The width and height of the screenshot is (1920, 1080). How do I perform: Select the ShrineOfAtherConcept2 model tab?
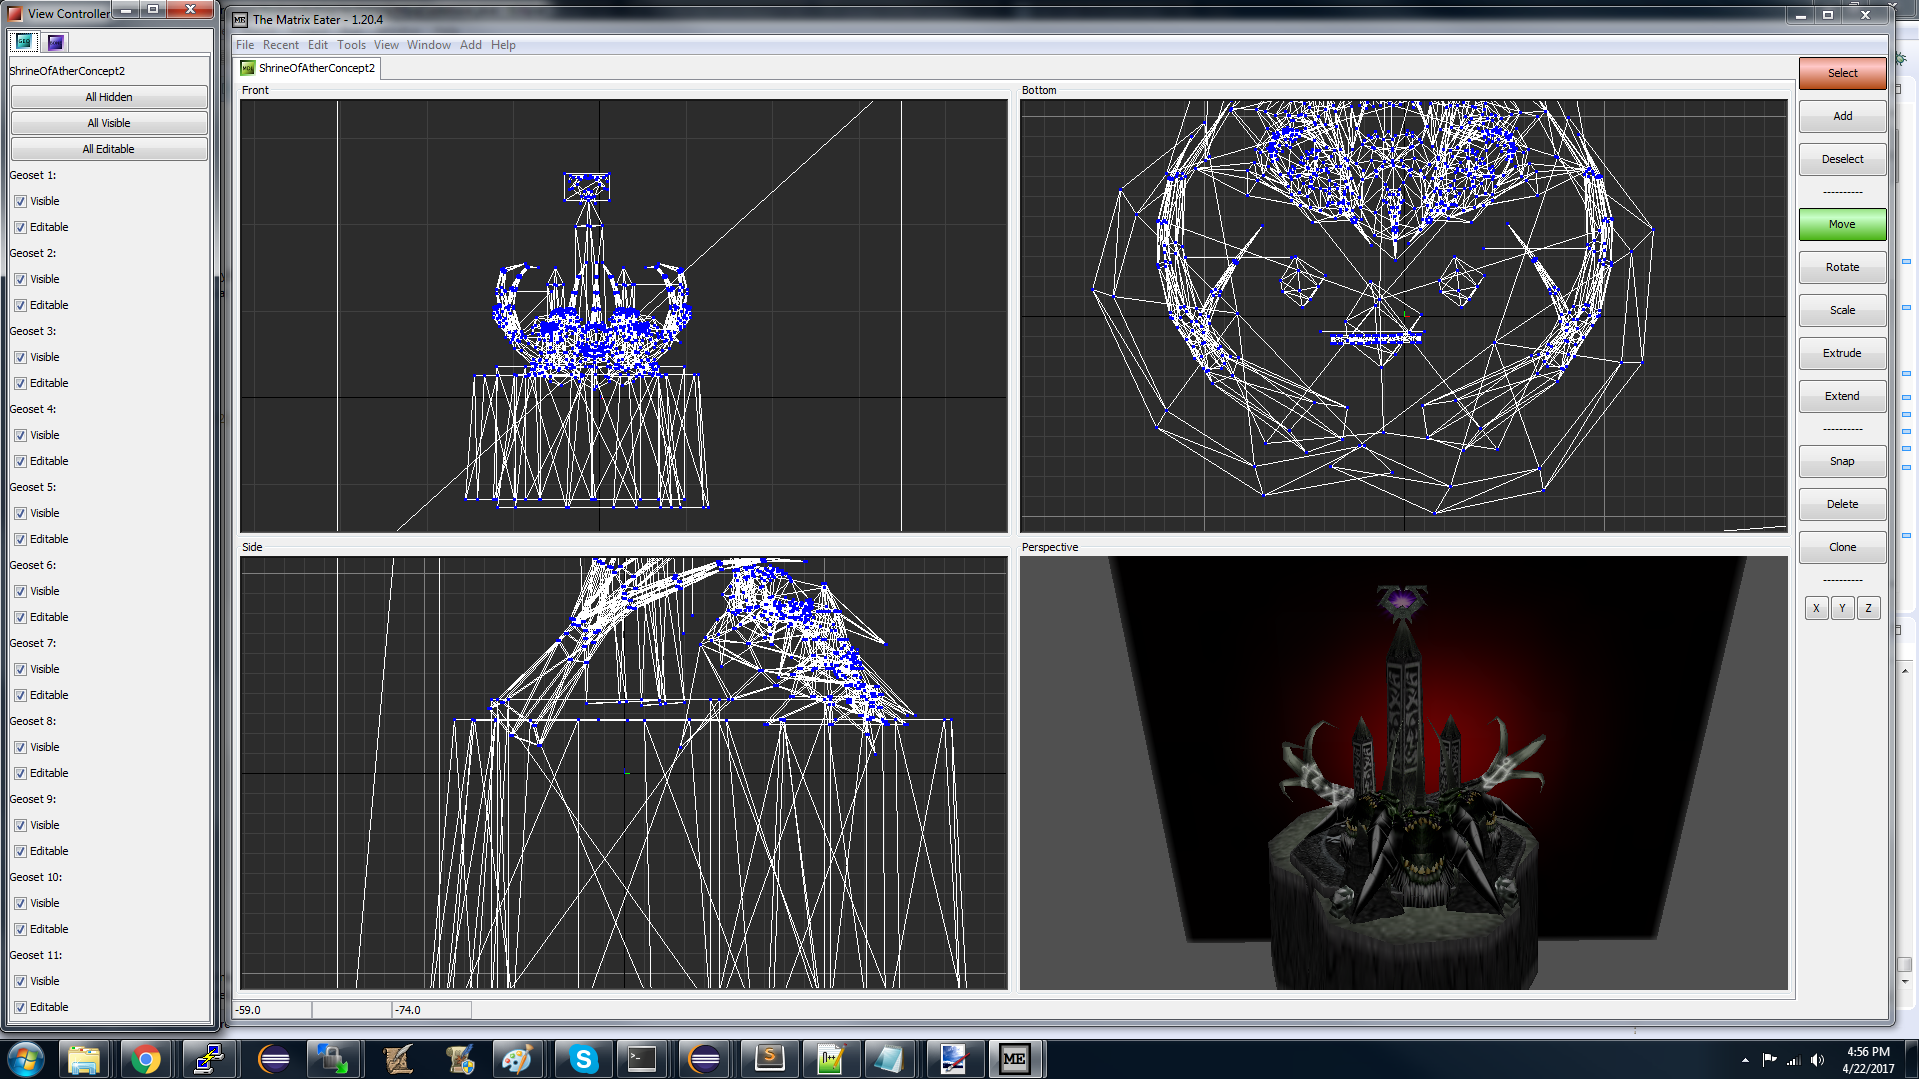click(308, 68)
